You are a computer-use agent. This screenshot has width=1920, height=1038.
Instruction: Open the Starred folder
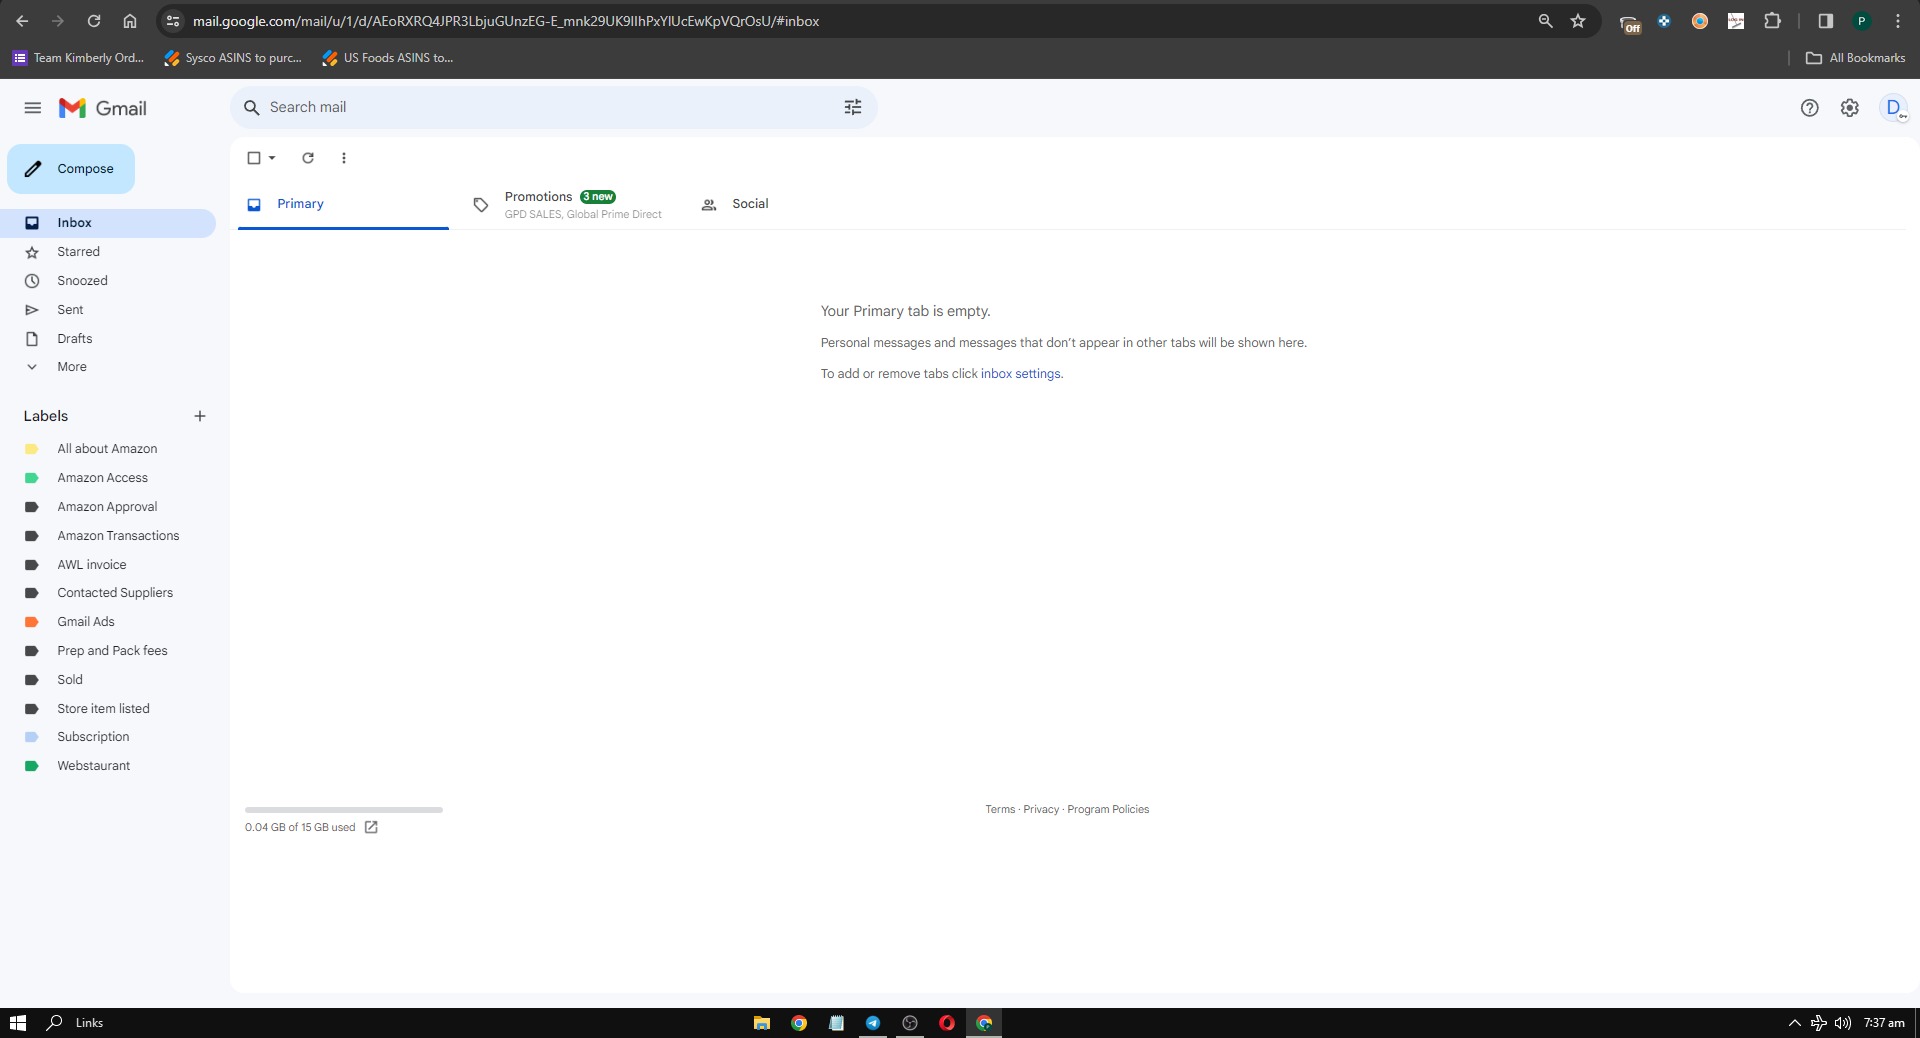pyautogui.click(x=108, y=252)
